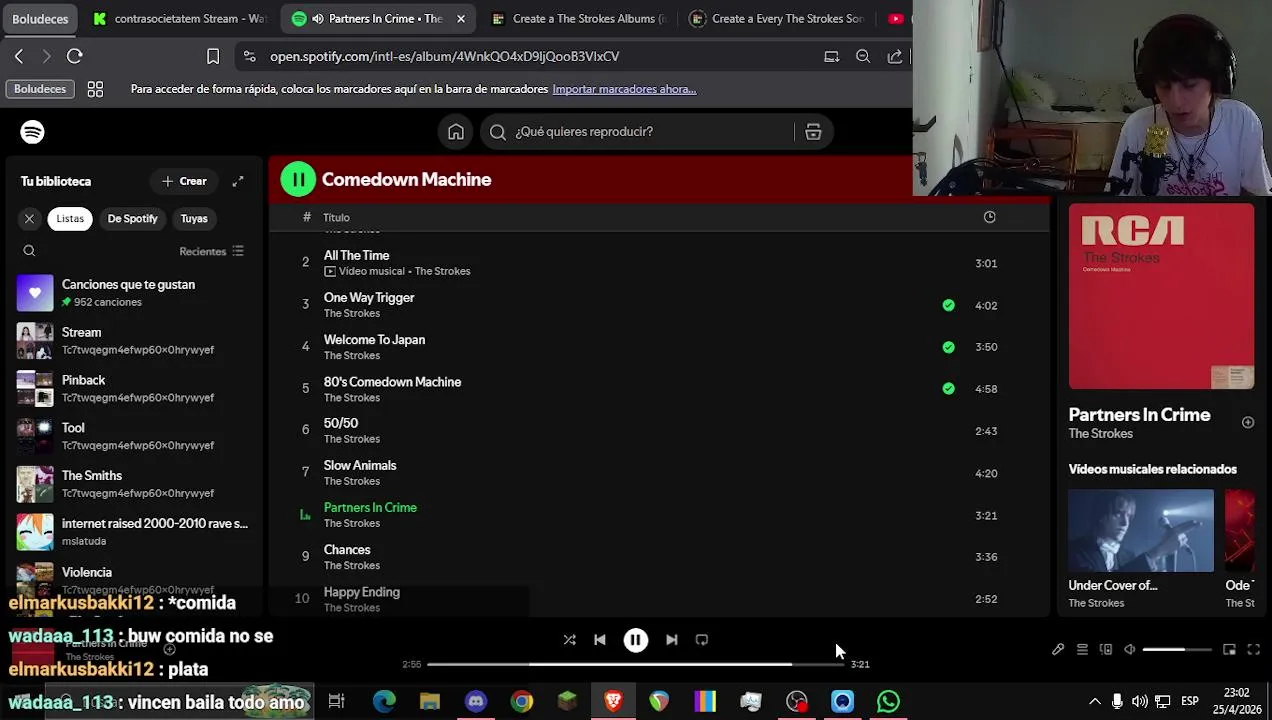
Task: Select track Slow Animals
Action: (x=658, y=473)
